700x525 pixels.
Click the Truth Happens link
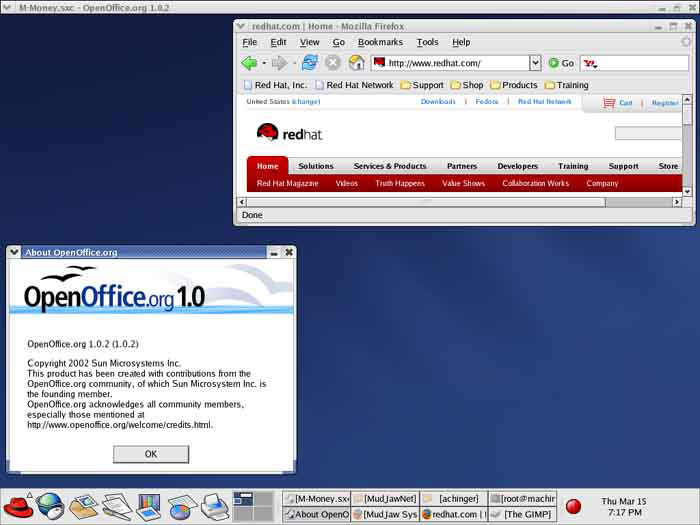400,183
